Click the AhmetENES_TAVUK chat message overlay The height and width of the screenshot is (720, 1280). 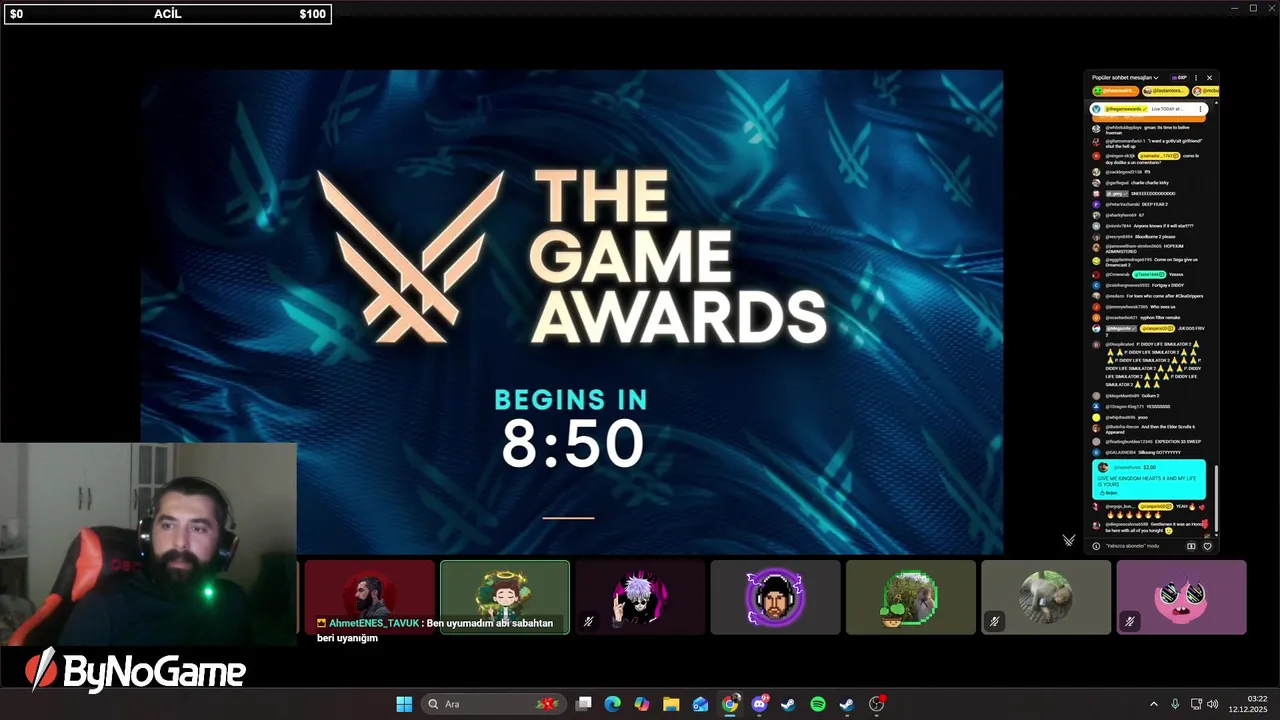435,630
